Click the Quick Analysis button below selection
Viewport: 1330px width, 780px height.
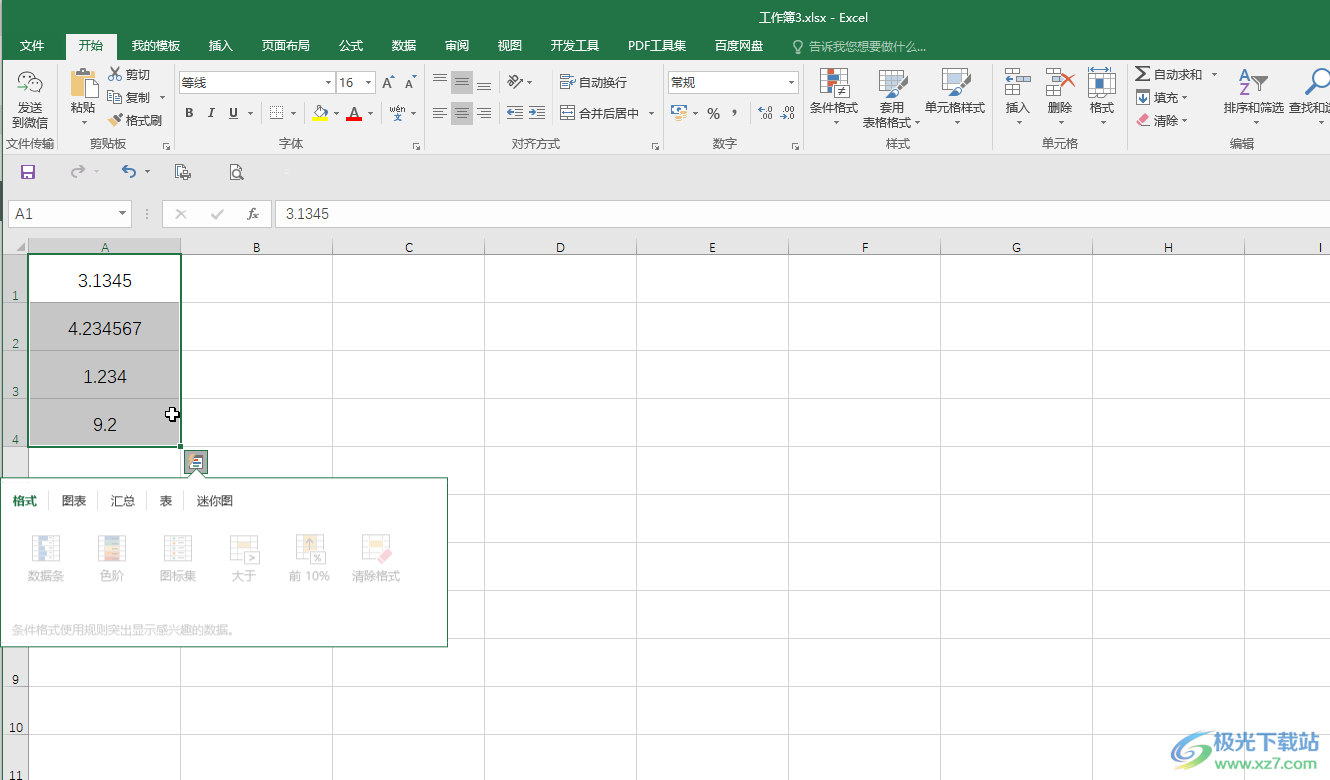pos(196,462)
